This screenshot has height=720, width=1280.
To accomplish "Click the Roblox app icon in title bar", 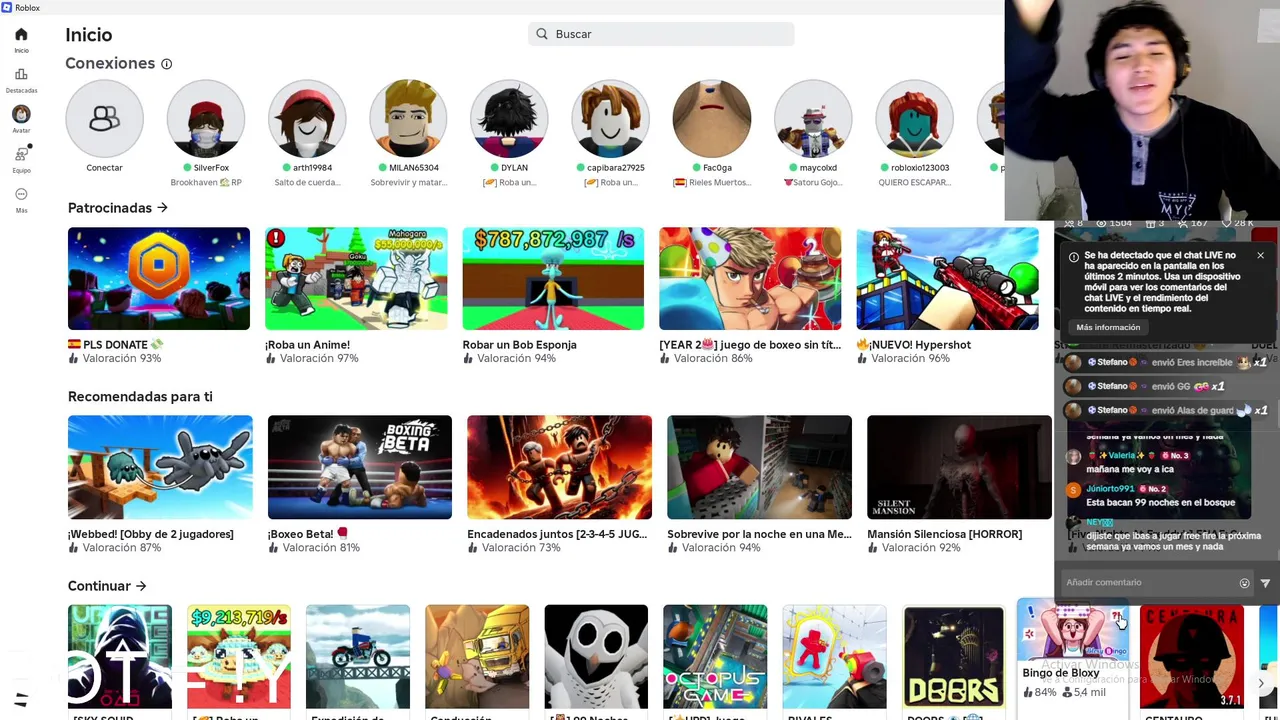I will click(7, 7).
